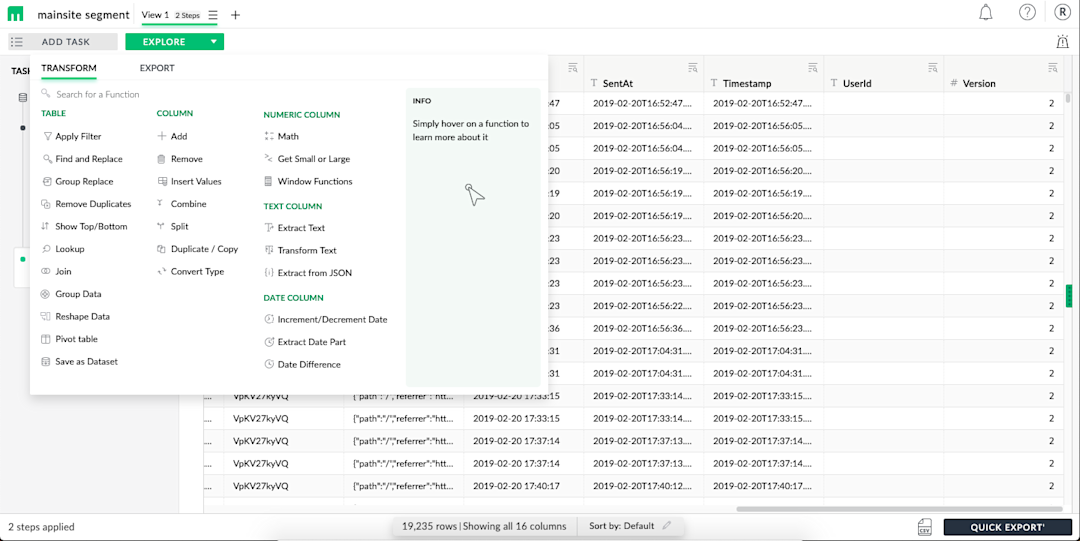Image resolution: width=1080 pixels, height=541 pixels.
Task: Expand the EXPLORE dropdown arrow
Action: pos(214,42)
